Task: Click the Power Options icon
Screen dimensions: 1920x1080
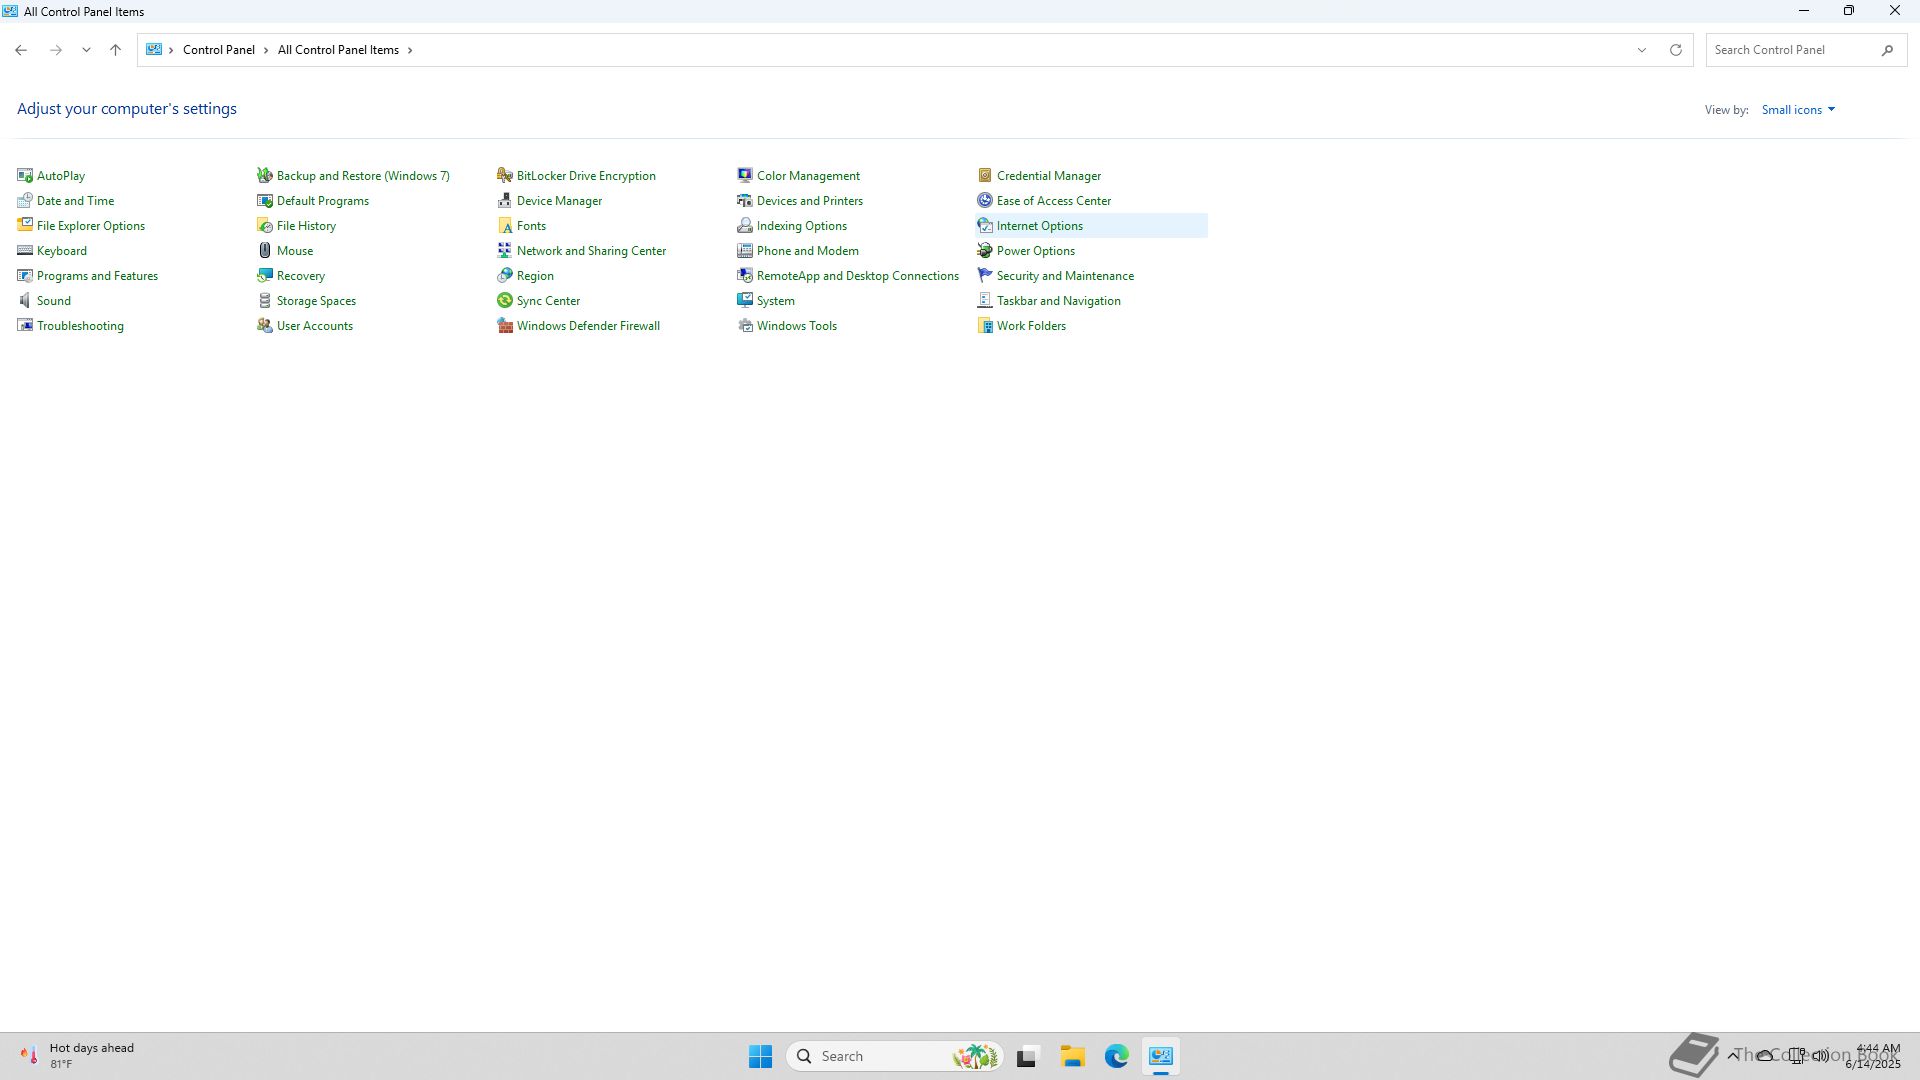Action: coord(985,251)
